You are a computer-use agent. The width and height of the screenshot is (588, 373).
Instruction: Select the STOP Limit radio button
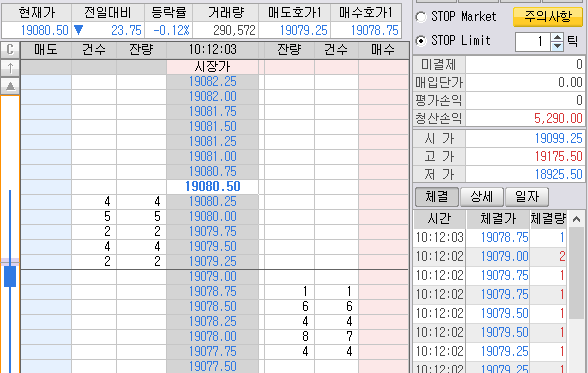pyautogui.click(x=421, y=41)
